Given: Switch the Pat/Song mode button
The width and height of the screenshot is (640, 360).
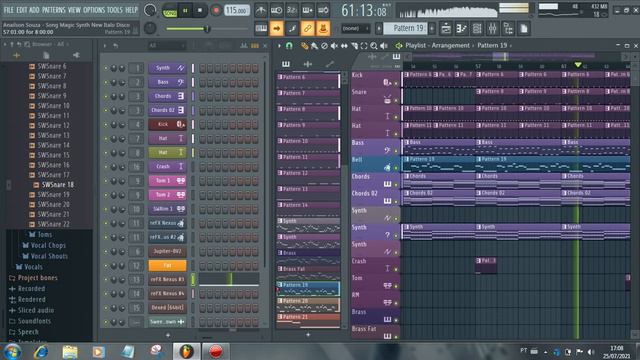Looking at the screenshot, I should point(170,11).
